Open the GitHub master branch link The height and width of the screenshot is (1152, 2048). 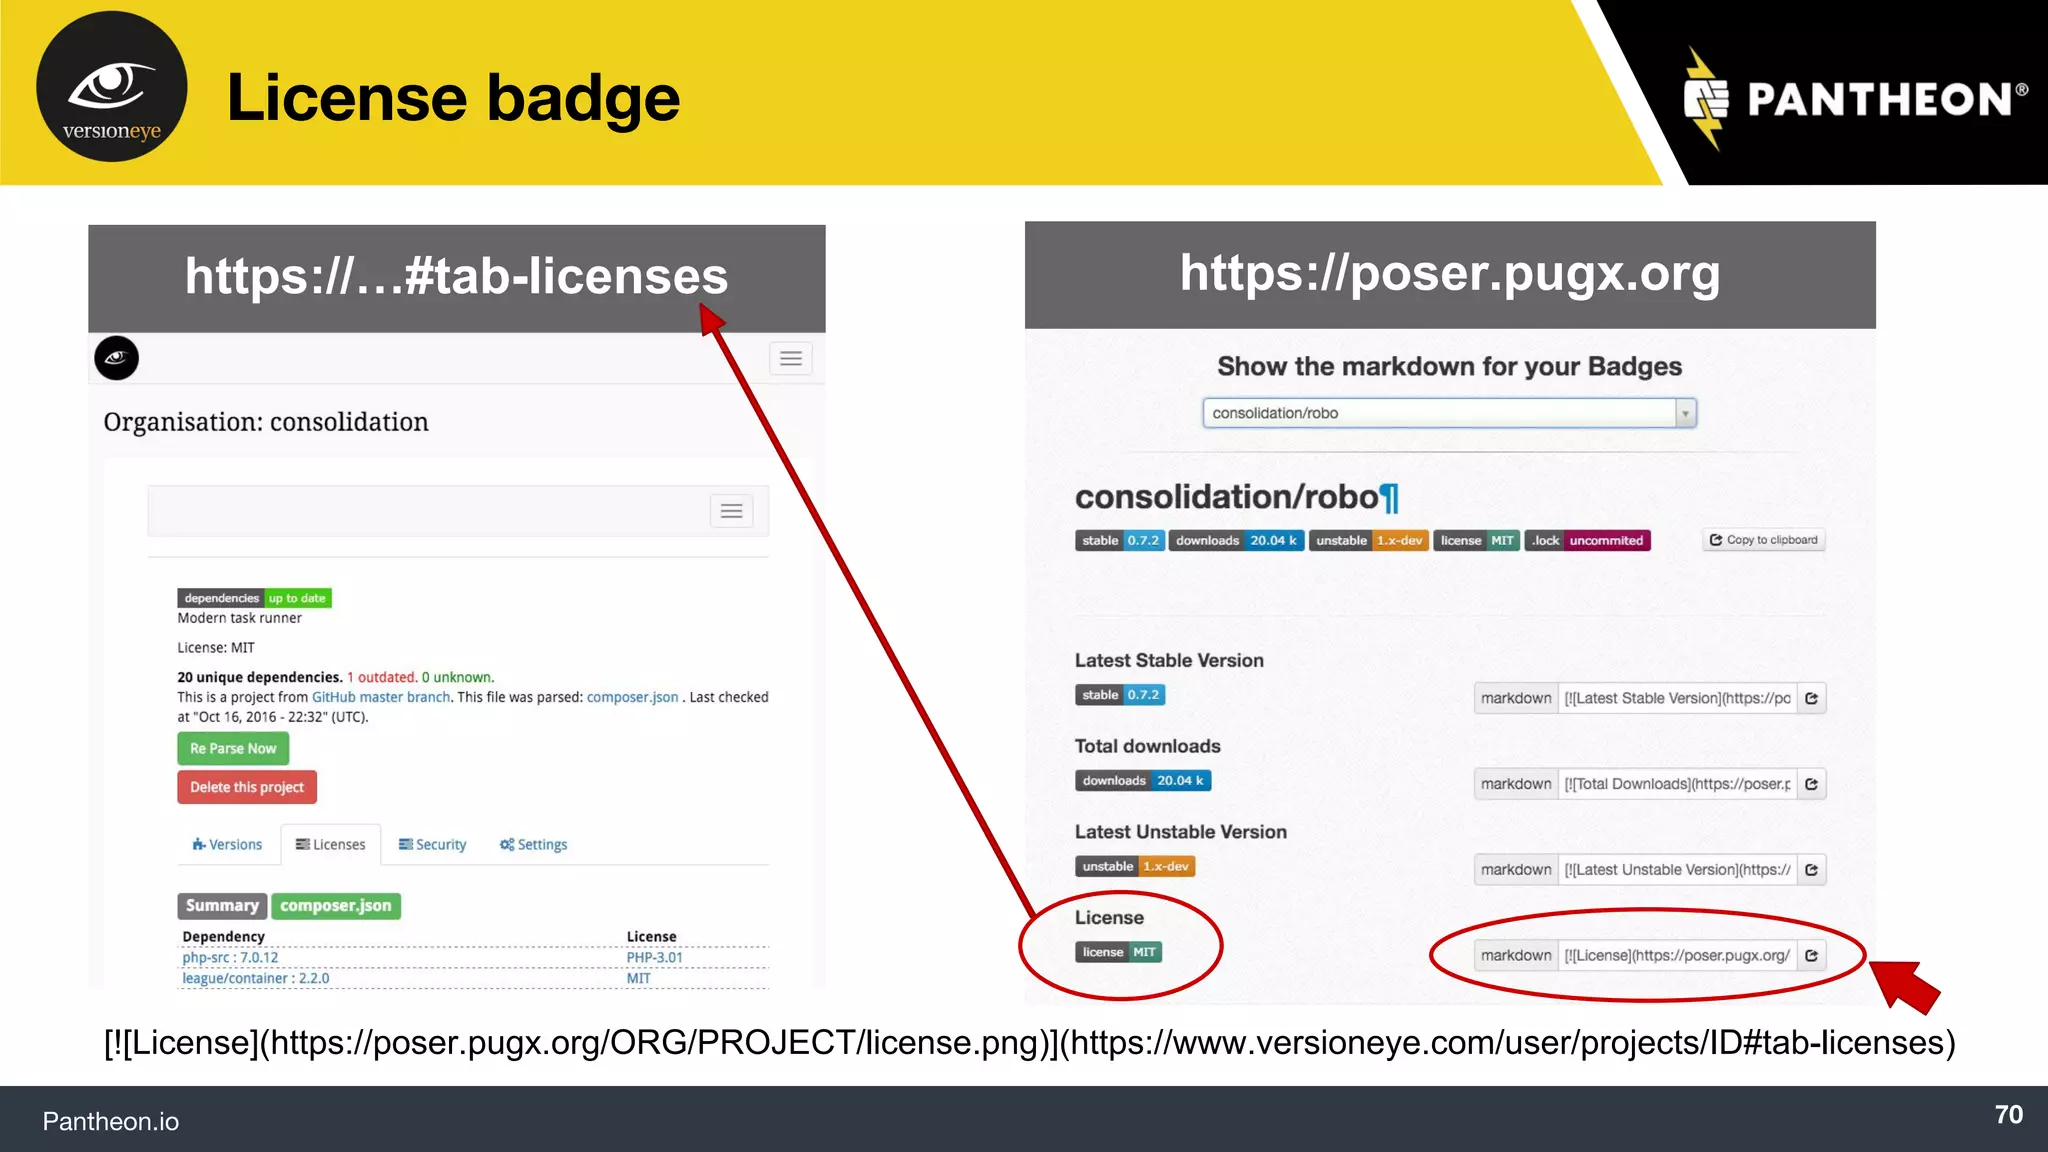pos(381,697)
